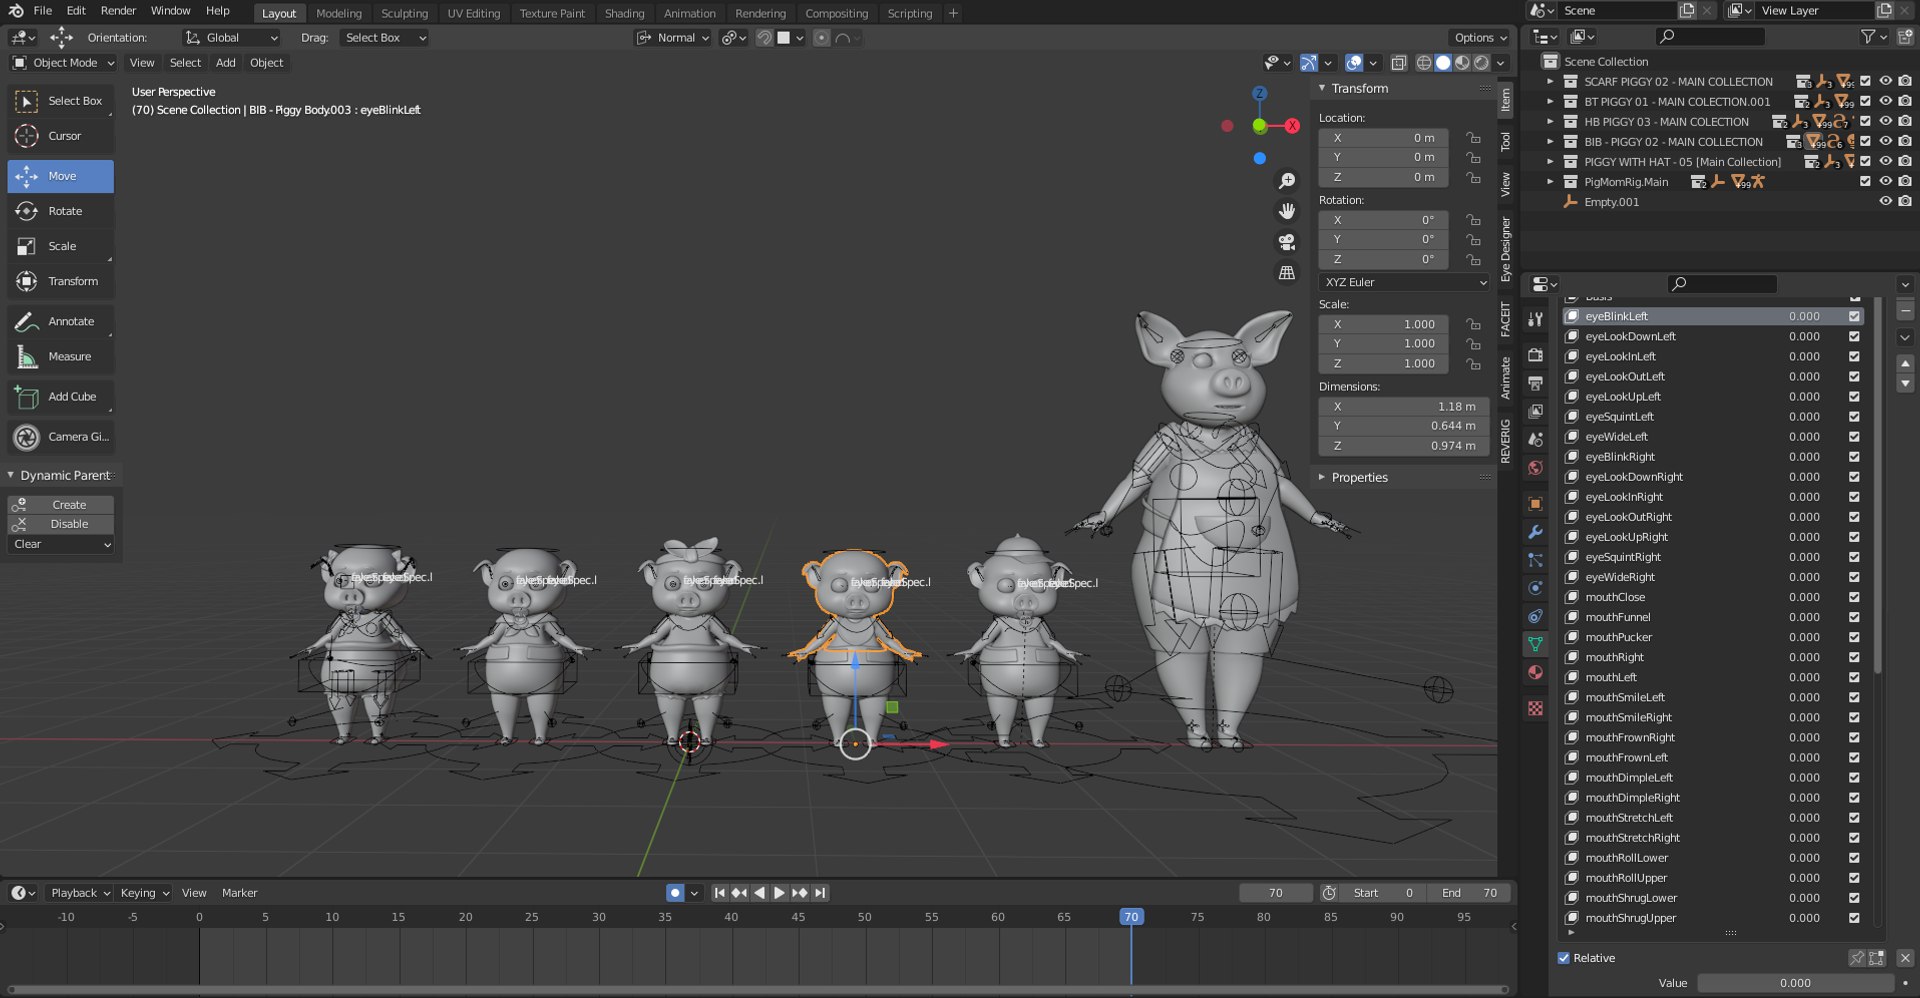
Task: Open the Options dropdown in viewport header
Action: (1481, 38)
